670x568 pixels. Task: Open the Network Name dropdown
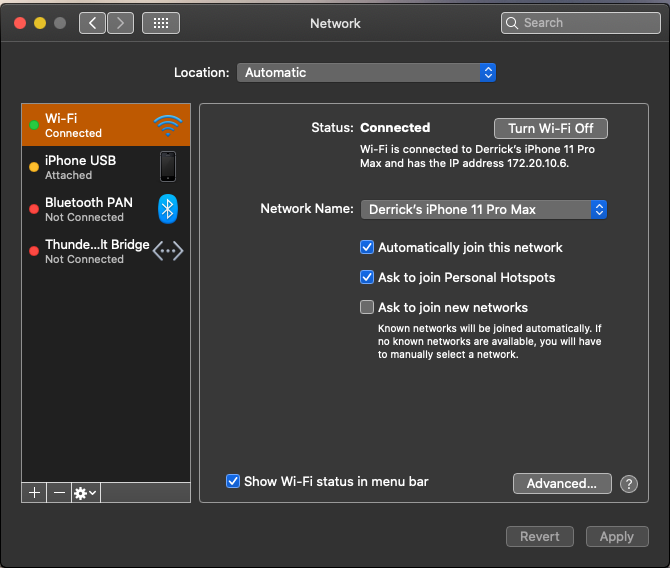coord(484,209)
